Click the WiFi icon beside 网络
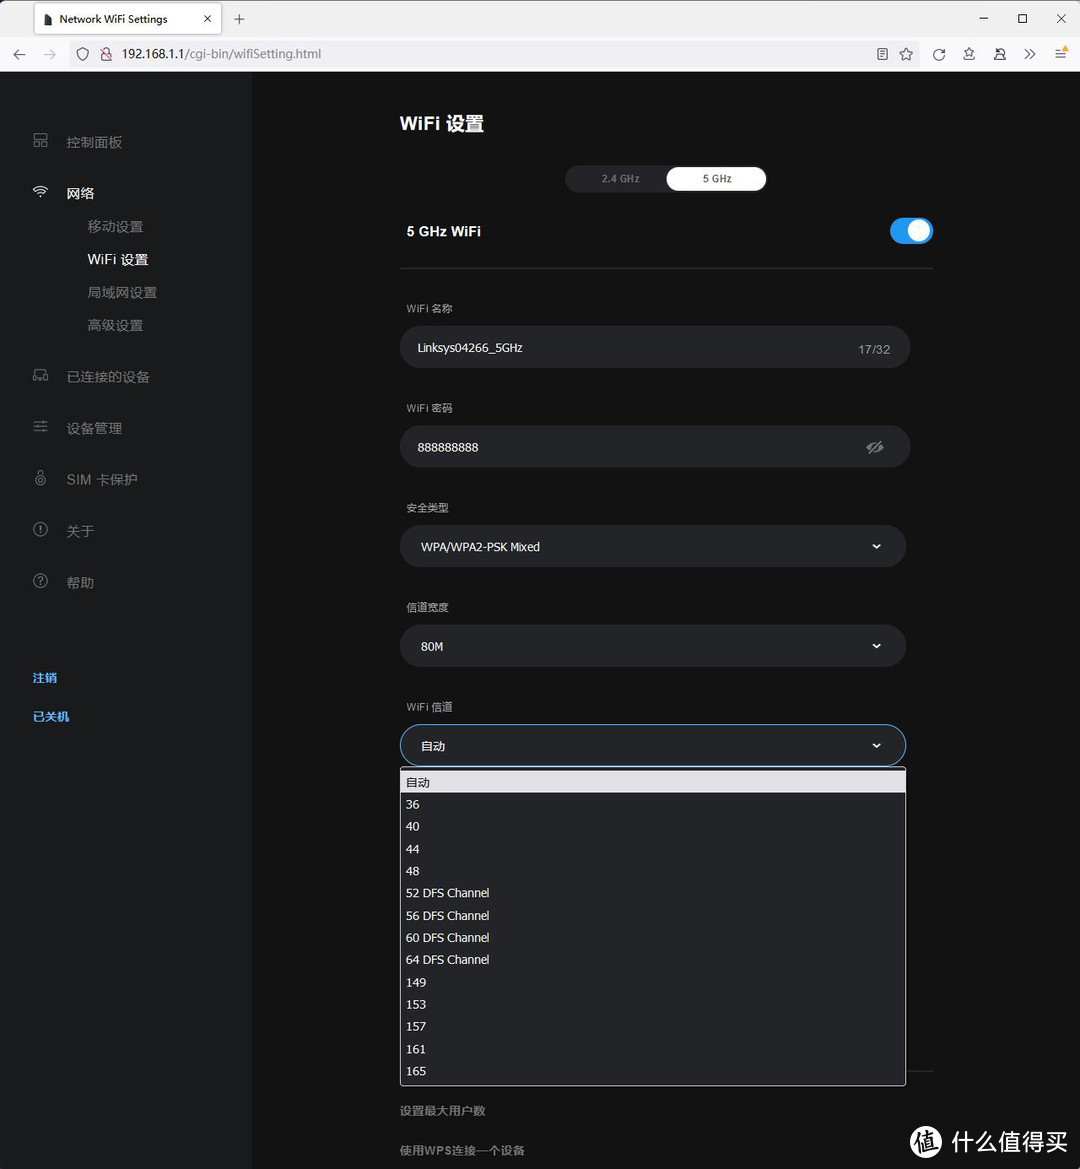The width and height of the screenshot is (1080, 1169). tap(40, 192)
